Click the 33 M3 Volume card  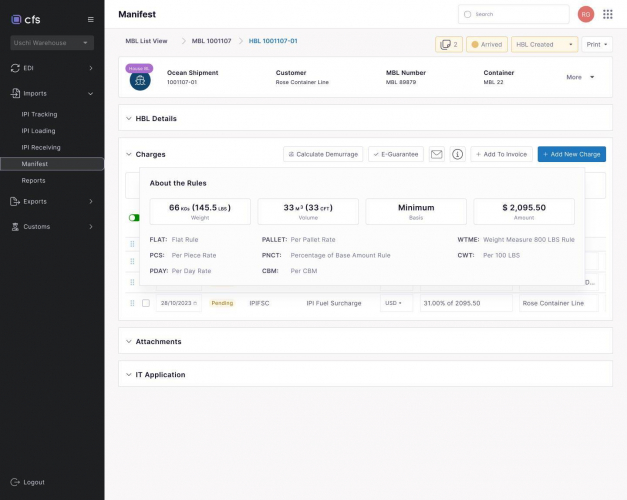point(308,212)
